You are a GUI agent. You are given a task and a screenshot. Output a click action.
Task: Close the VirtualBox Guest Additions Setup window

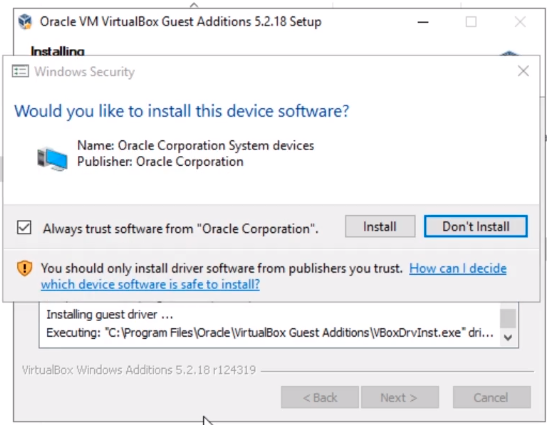coord(520,22)
